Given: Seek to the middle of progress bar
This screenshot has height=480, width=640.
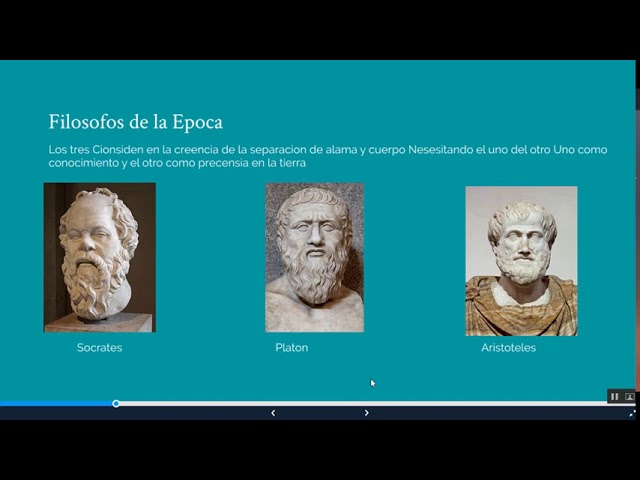Looking at the screenshot, I should point(318,404).
